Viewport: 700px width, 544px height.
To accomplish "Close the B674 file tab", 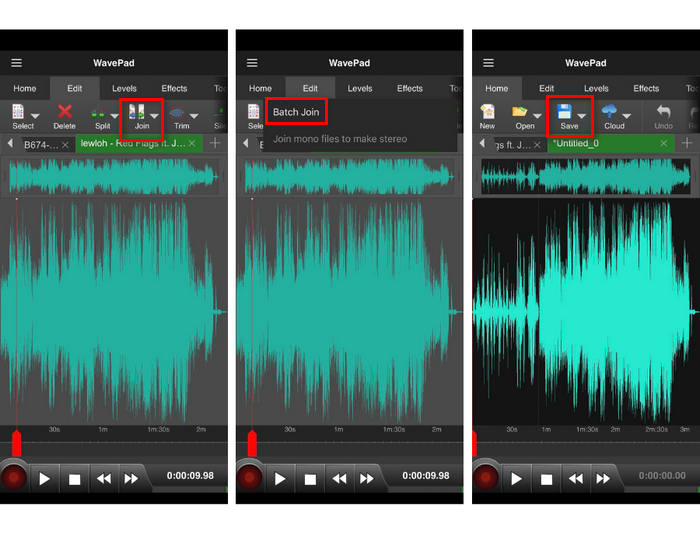I will coord(66,145).
